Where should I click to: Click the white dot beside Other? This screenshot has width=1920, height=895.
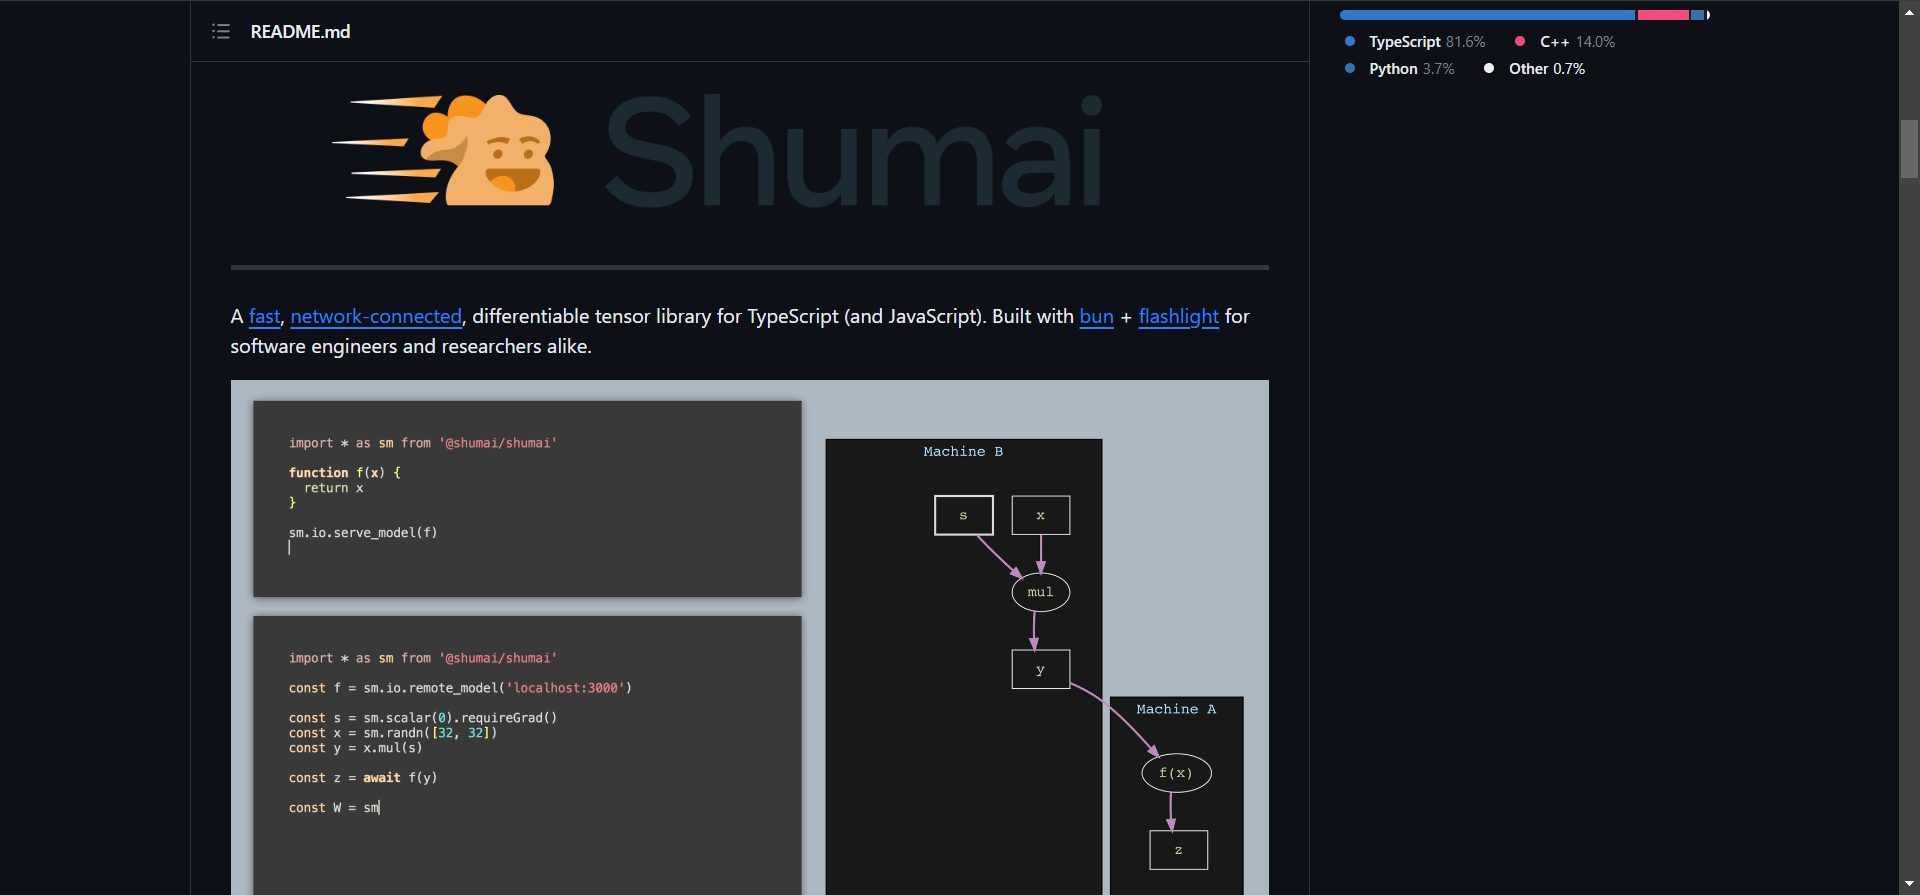point(1489,69)
